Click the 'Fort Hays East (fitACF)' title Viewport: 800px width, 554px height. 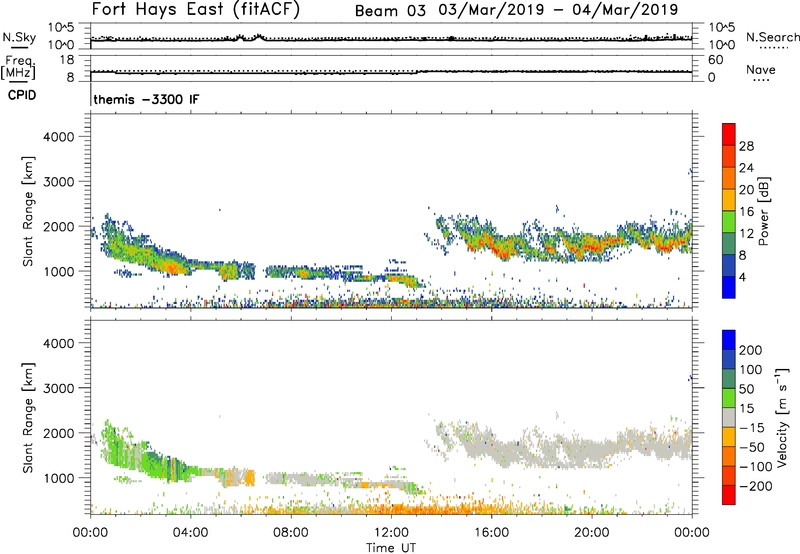pos(196,10)
